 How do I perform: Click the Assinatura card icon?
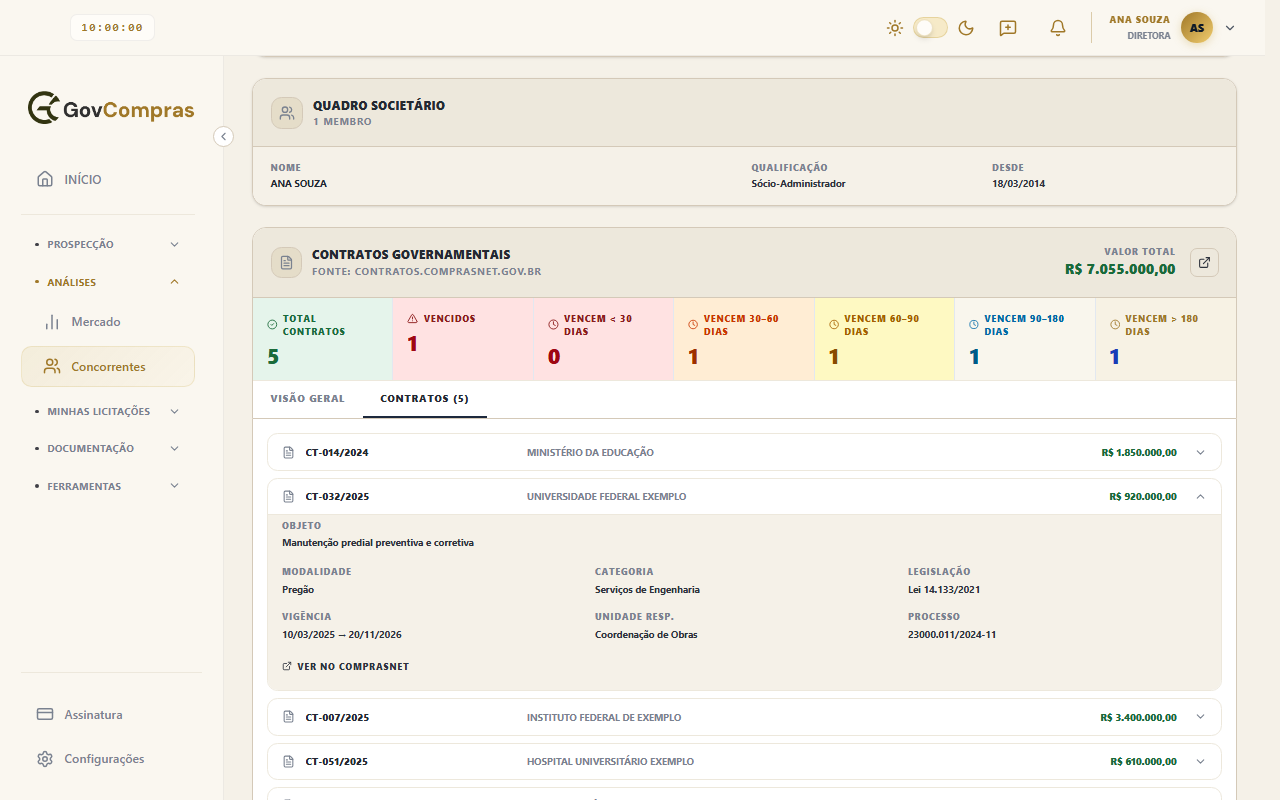(45, 715)
